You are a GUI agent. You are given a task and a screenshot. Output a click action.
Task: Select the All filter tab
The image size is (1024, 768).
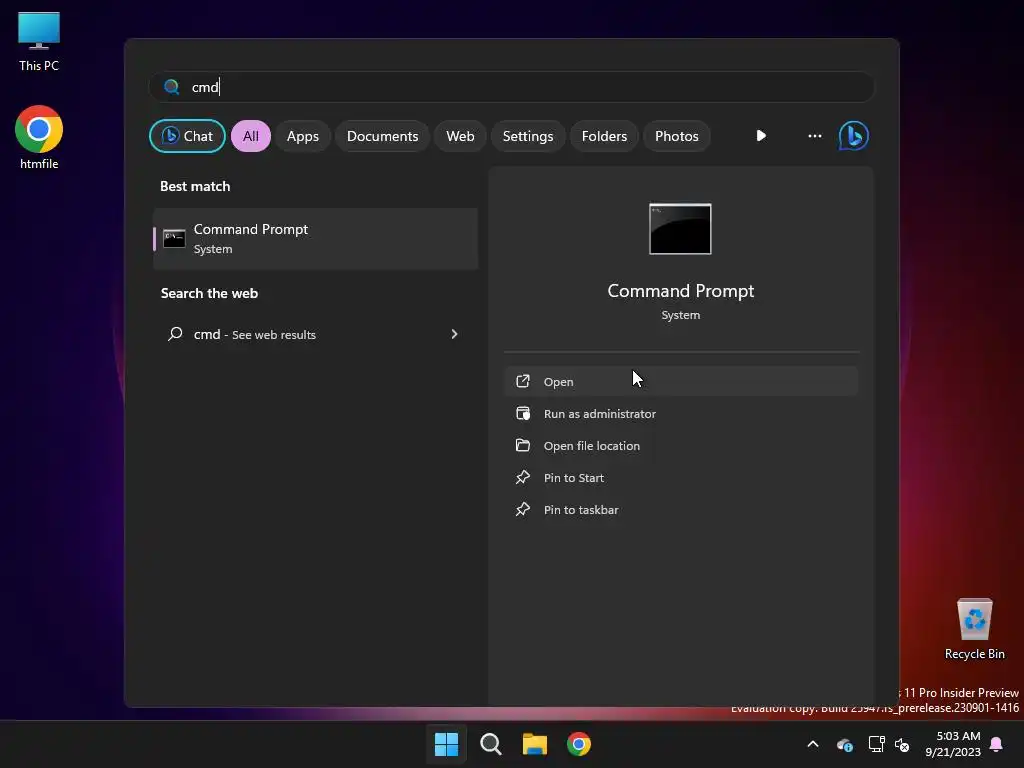[x=251, y=136]
